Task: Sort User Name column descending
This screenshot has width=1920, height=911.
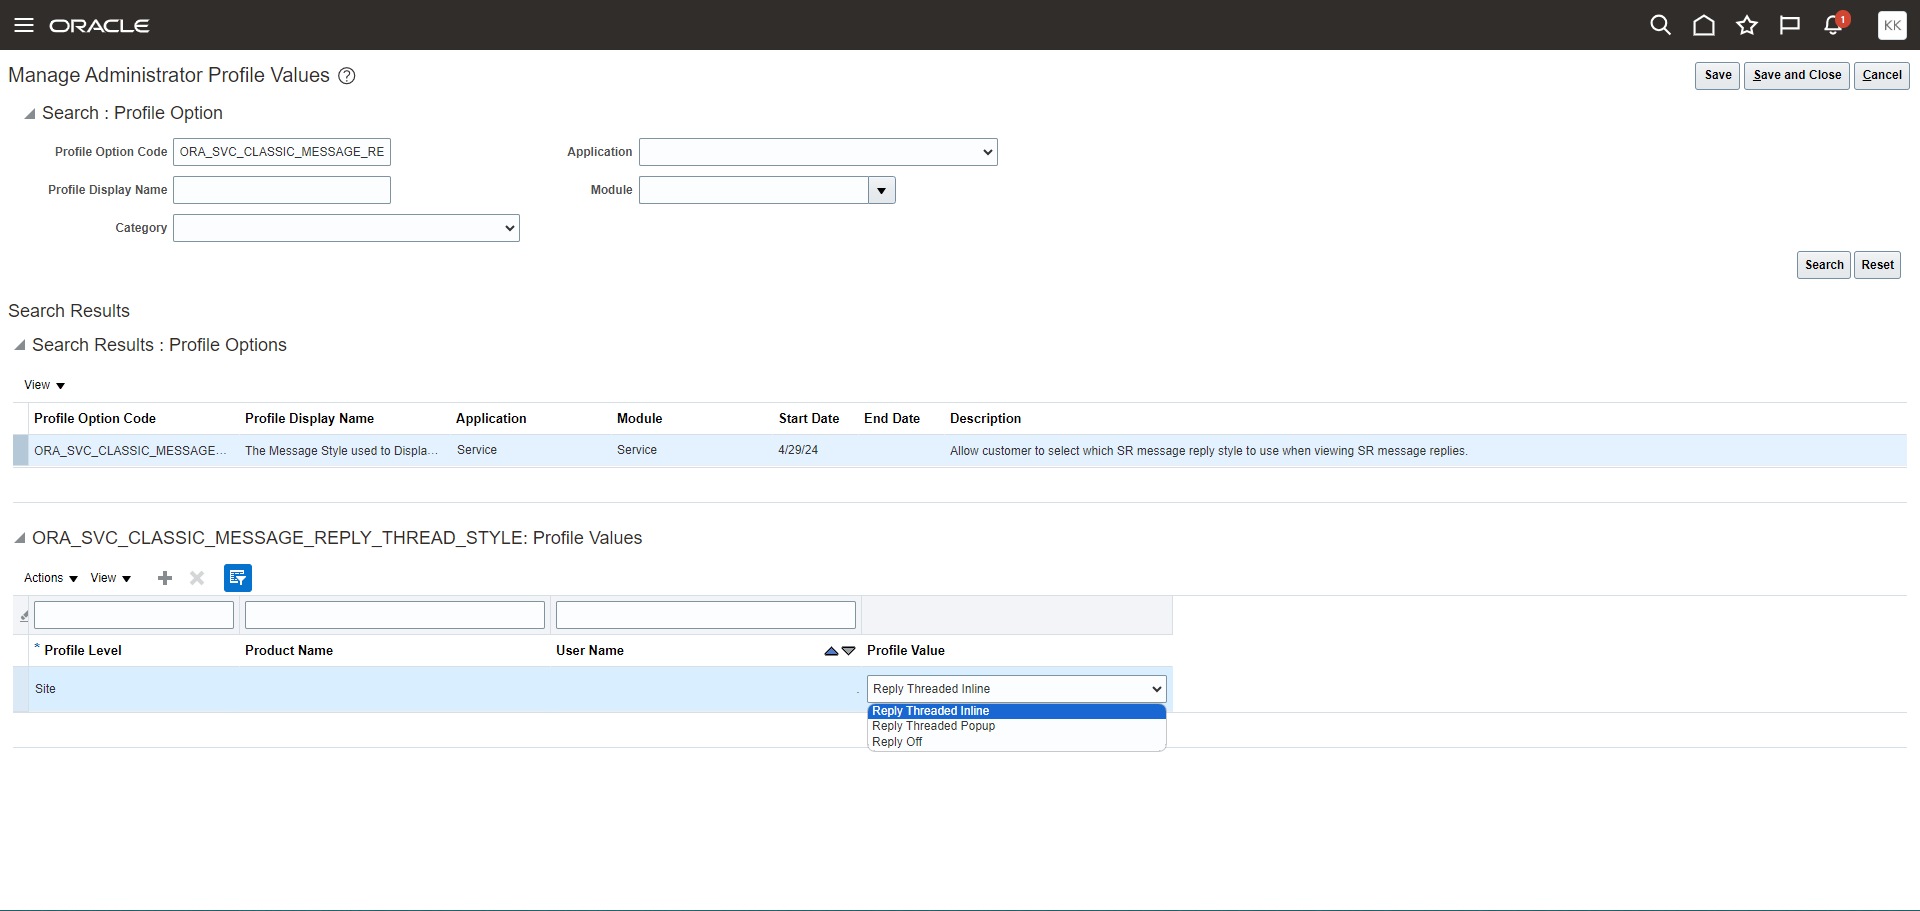Action: point(849,651)
